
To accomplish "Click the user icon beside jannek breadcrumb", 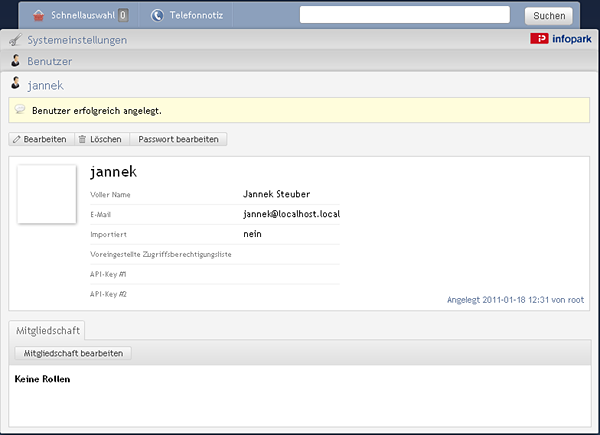I will click(15, 83).
